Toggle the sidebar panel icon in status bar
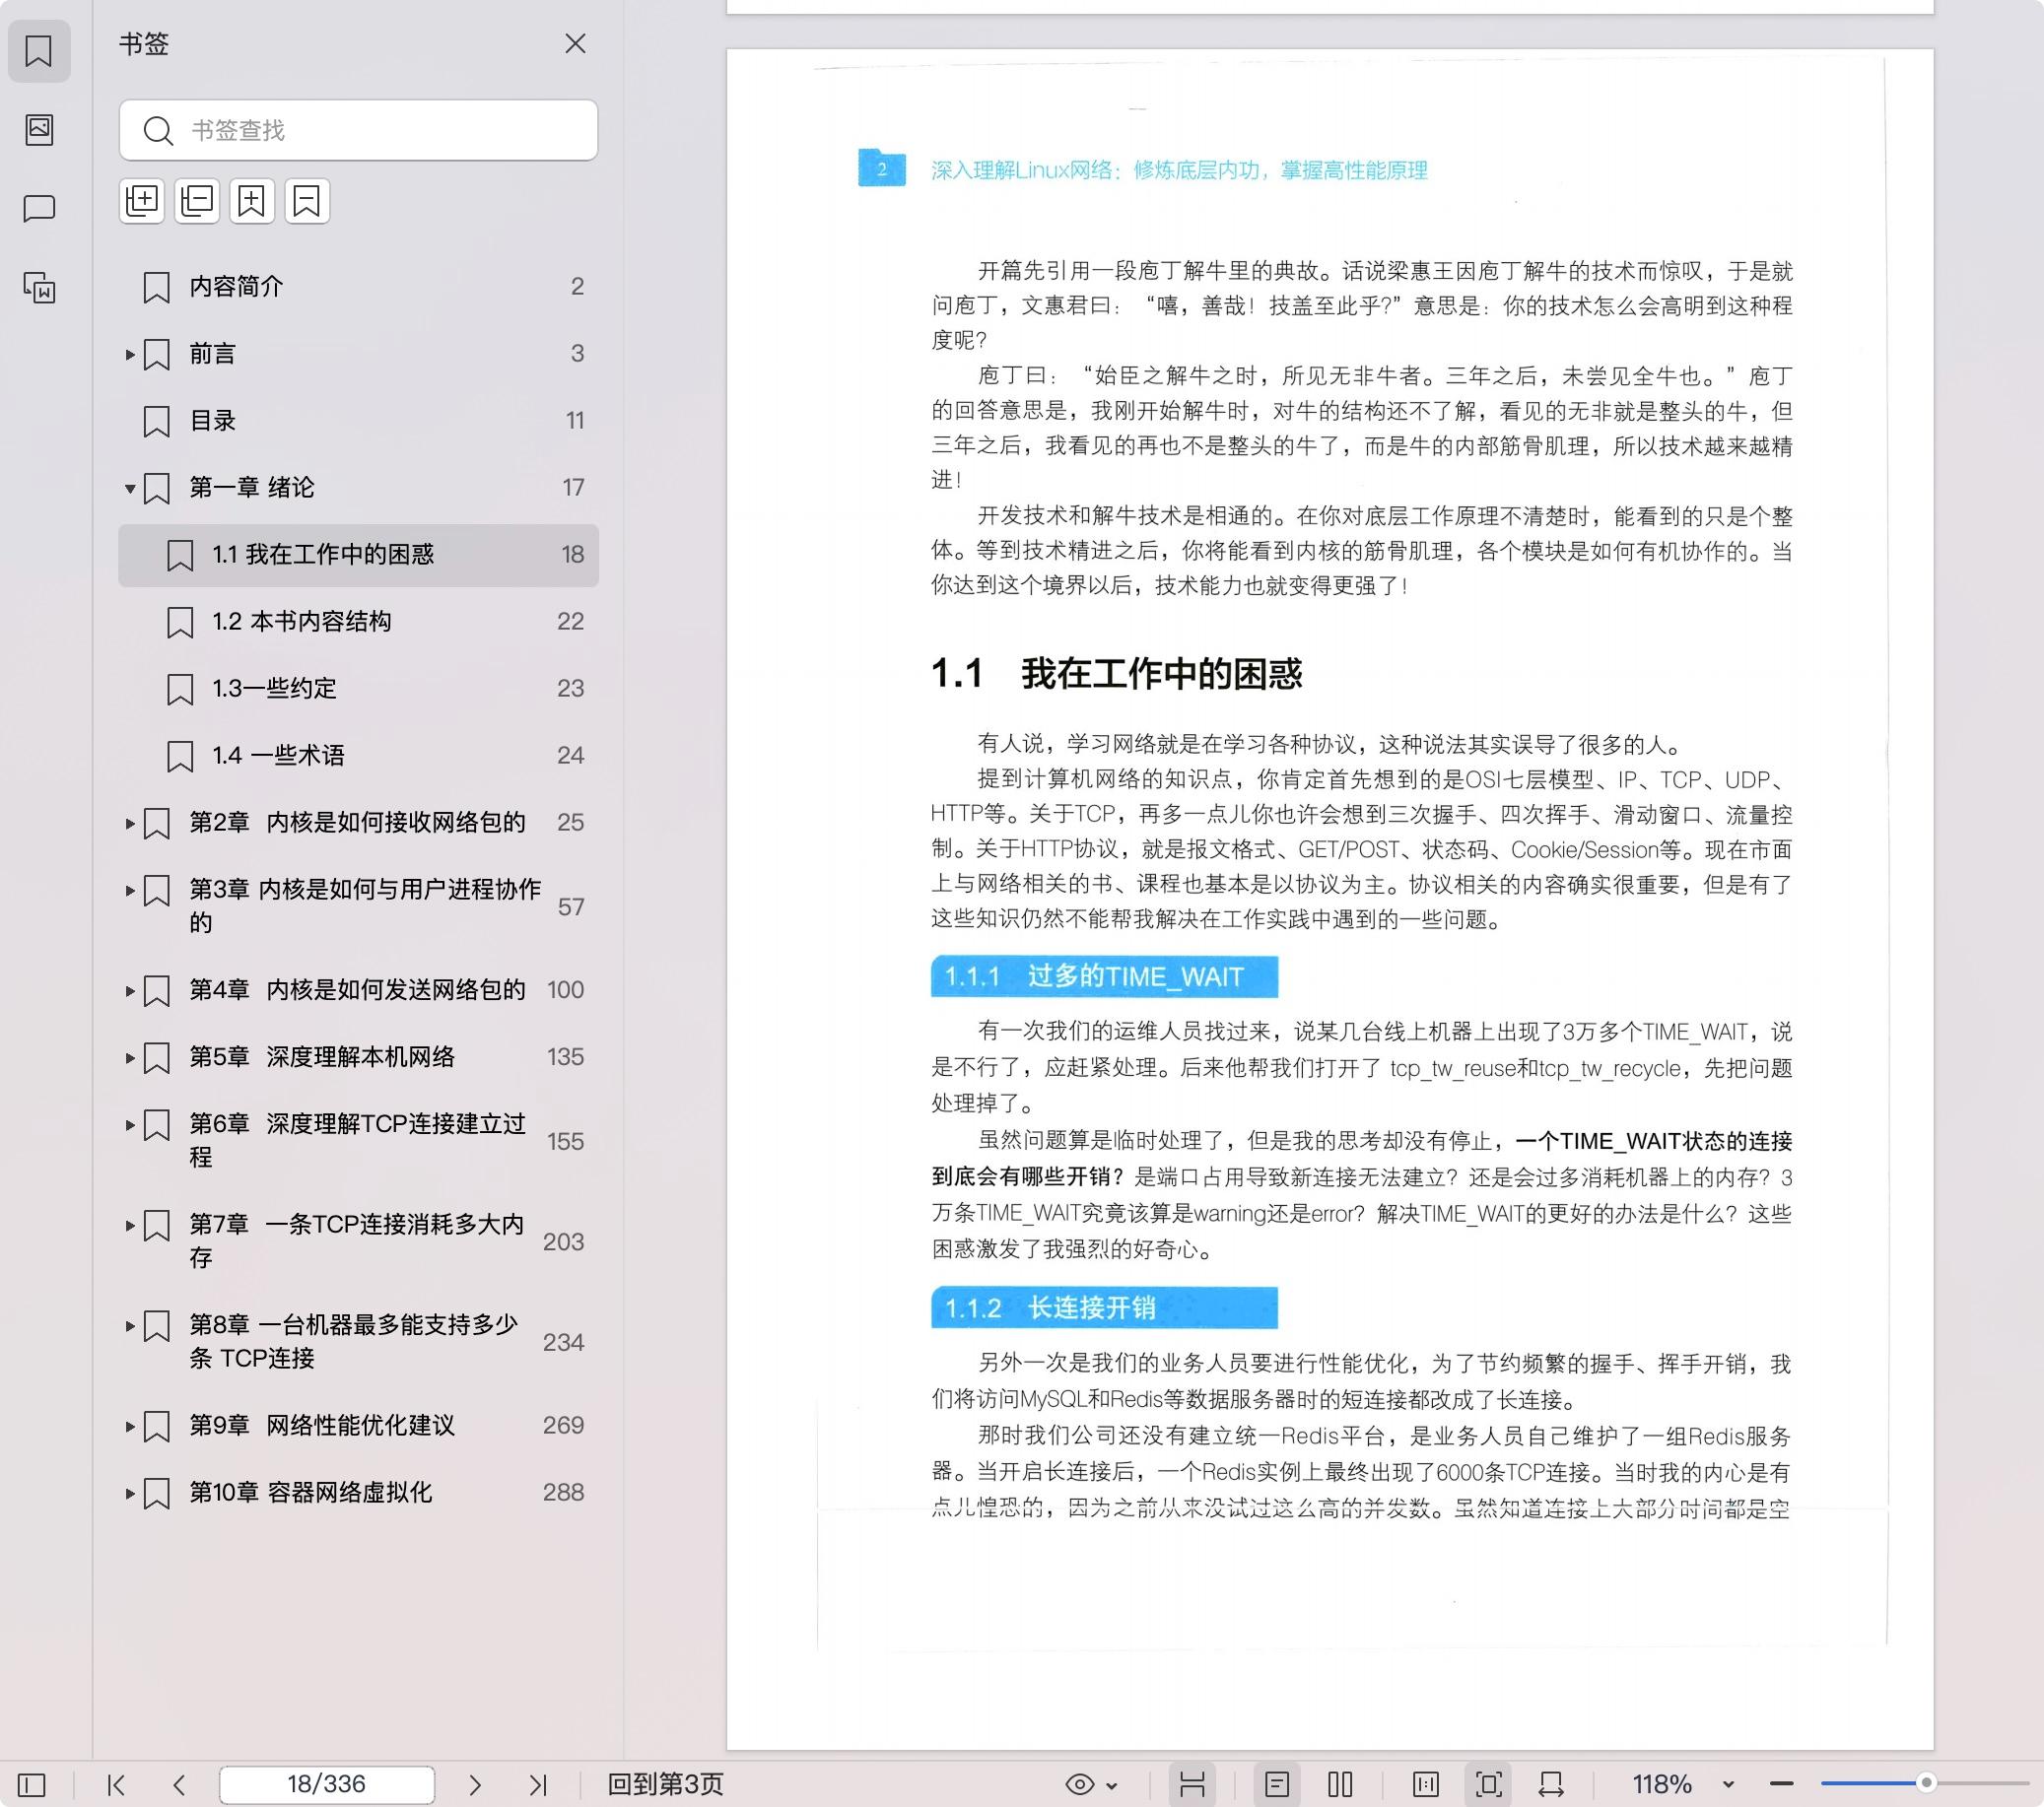The height and width of the screenshot is (1807, 2044). pyautogui.click(x=32, y=1784)
